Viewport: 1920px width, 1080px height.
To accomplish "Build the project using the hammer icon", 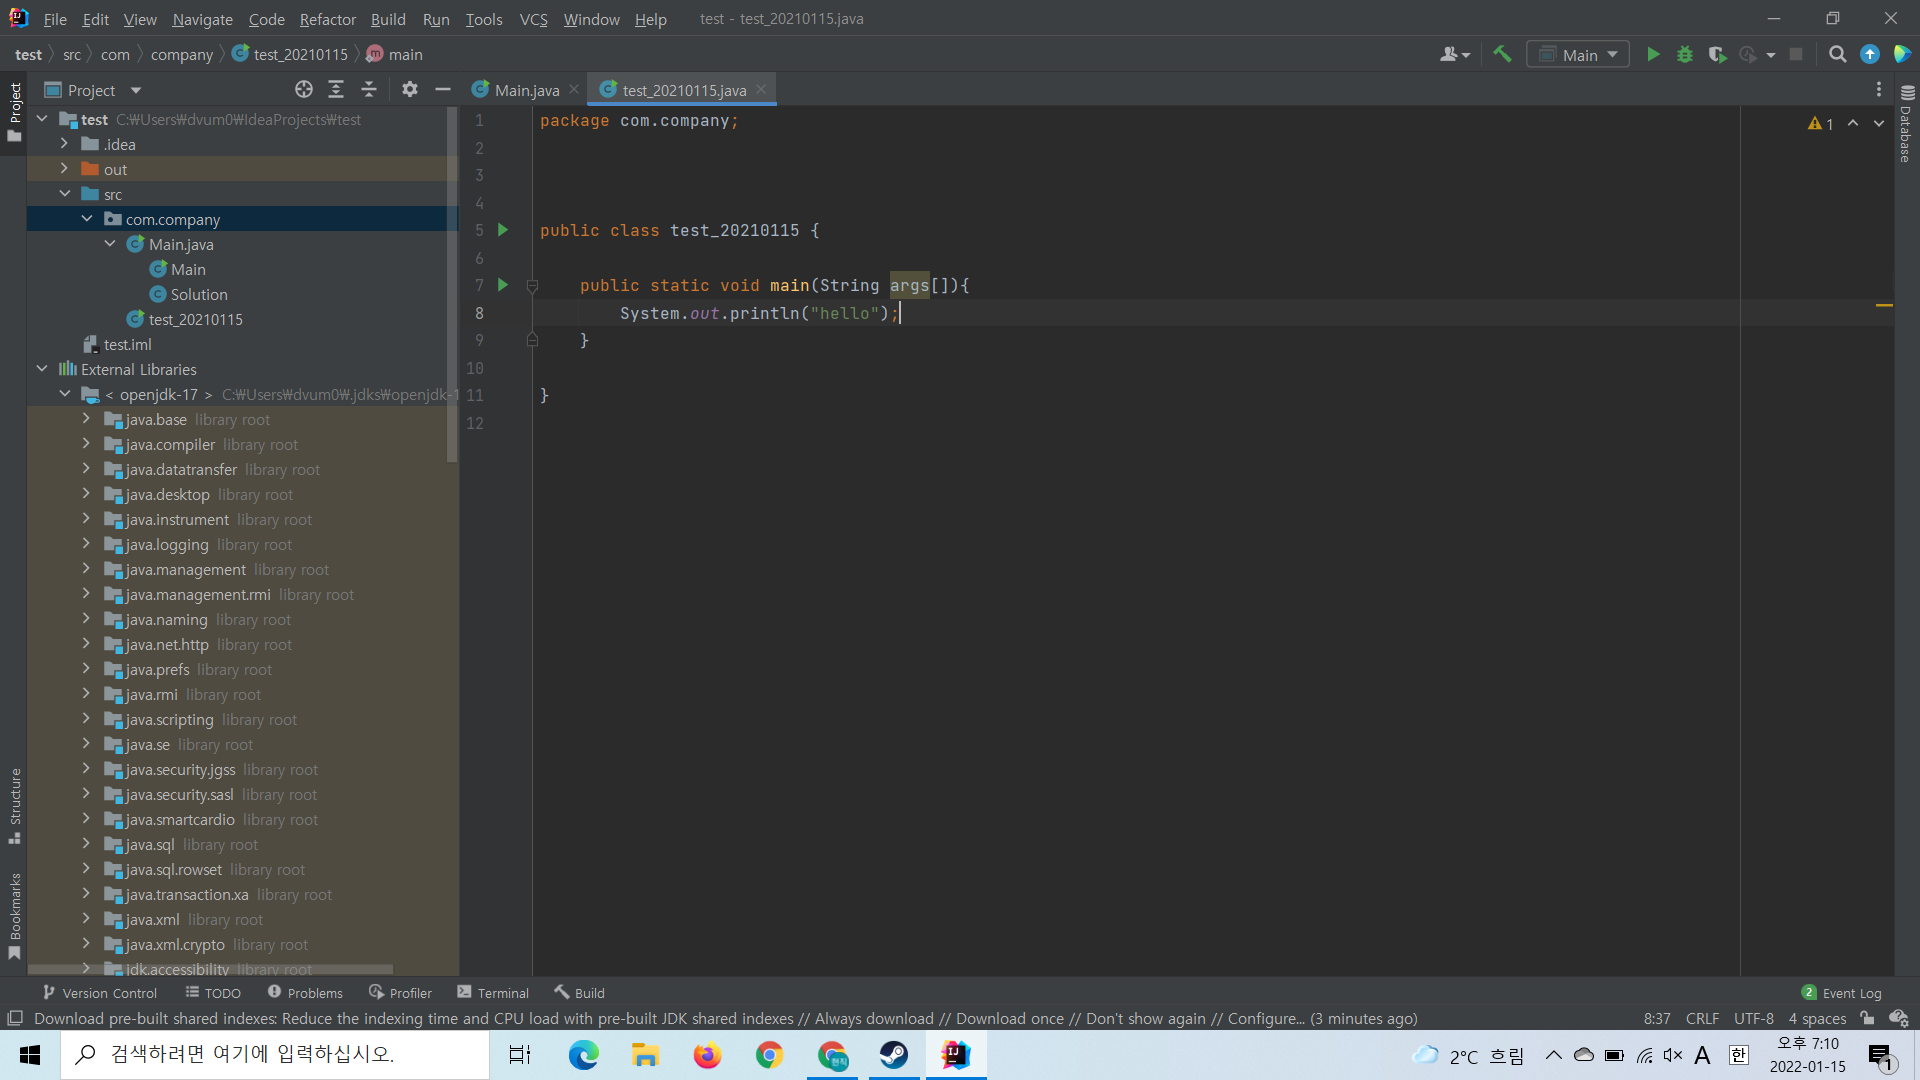I will [x=1502, y=54].
